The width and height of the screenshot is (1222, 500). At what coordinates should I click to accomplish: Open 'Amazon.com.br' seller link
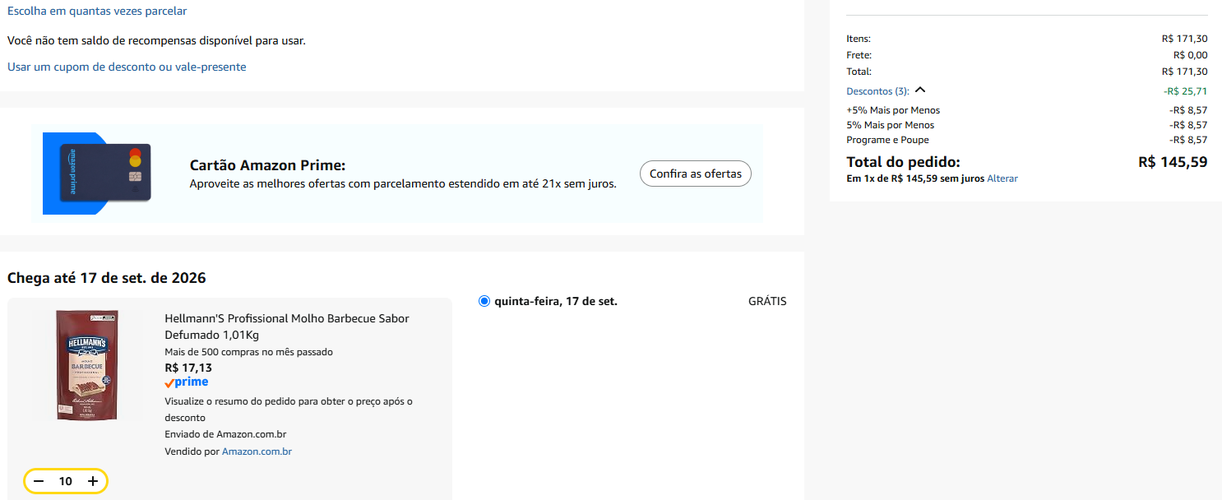(257, 452)
